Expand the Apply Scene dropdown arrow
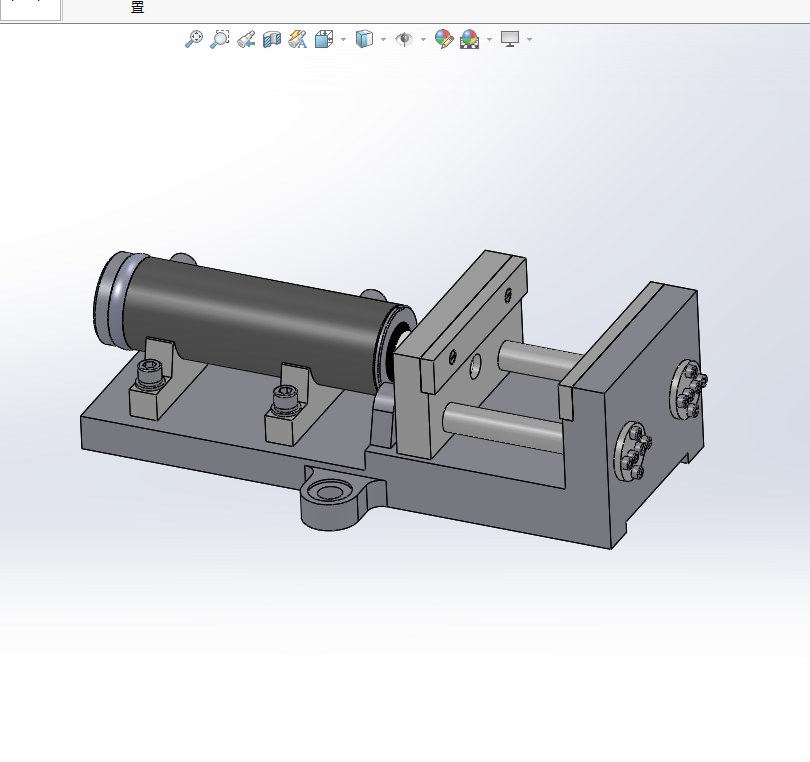This screenshot has width=810, height=762. (490, 39)
